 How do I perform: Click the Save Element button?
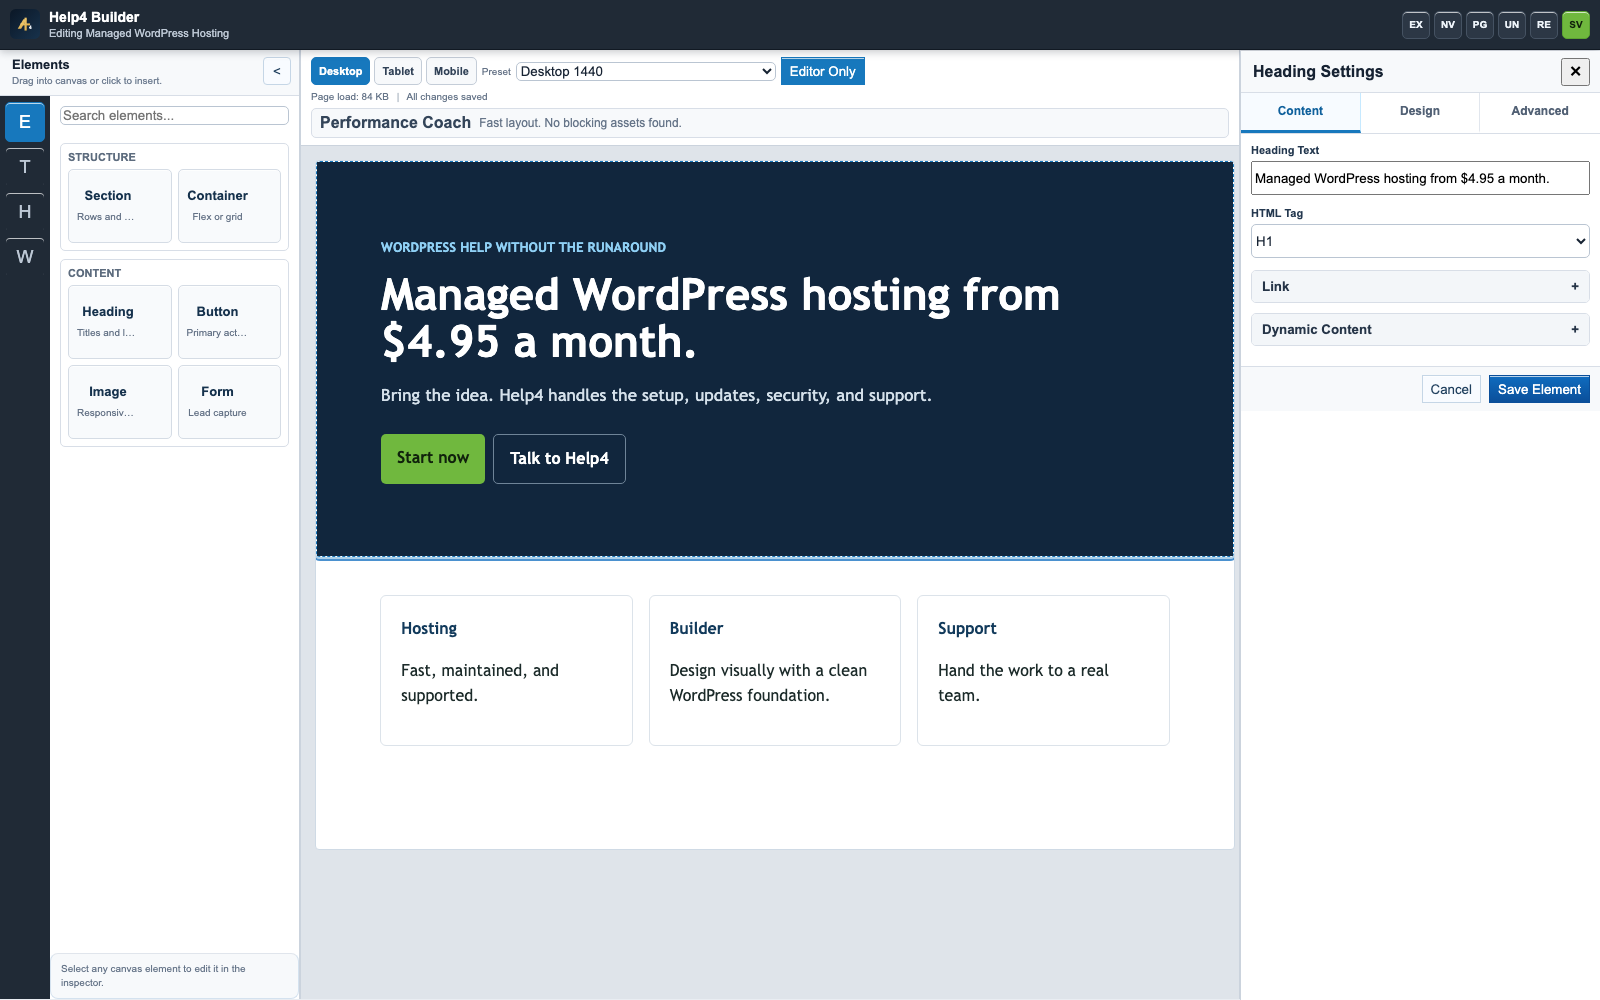tap(1539, 389)
